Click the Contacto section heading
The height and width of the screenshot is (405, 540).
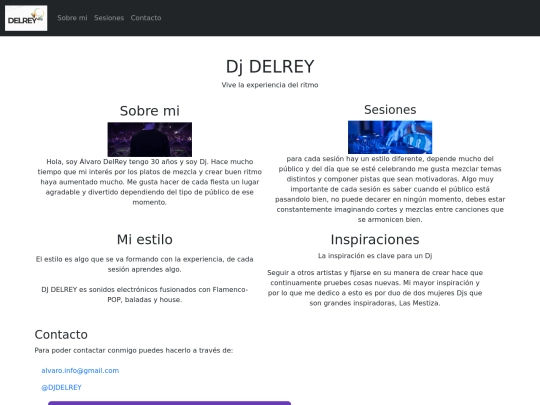(61, 334)
